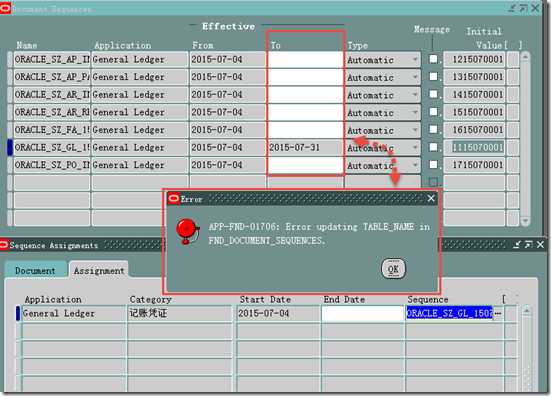Switch to the Document tab
Viewport: 551px width, 396px height.
coord(35,271)
